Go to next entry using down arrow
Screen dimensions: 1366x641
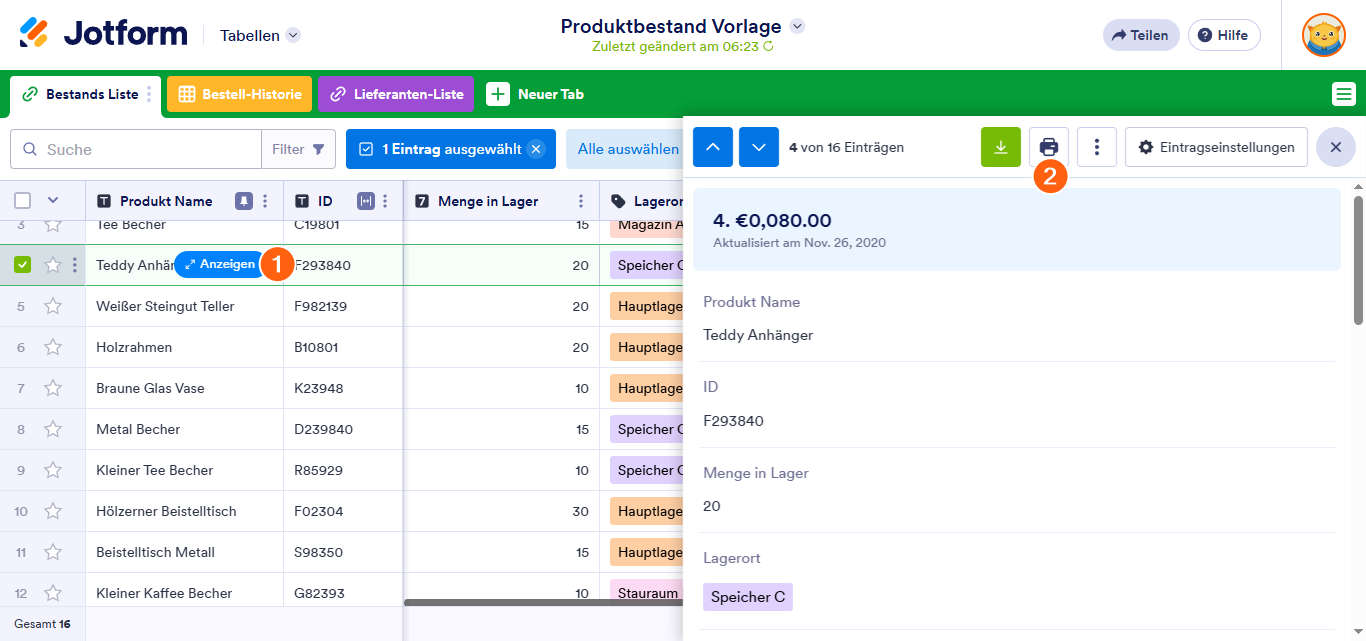[x=758, y=147]
